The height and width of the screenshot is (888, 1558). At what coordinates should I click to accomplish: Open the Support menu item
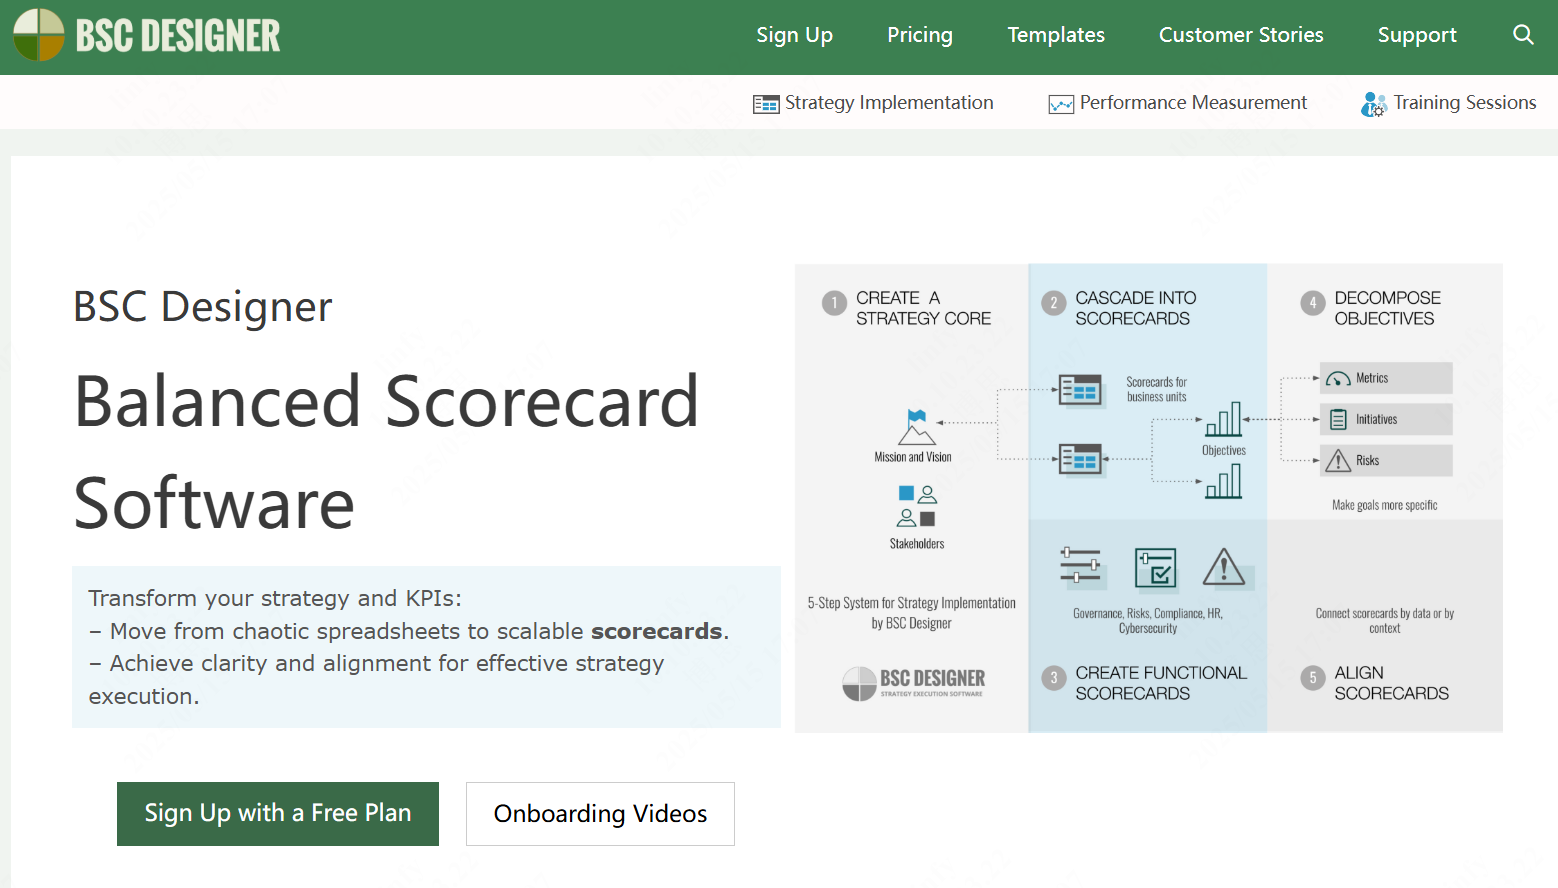click(x=1417, y=35)
